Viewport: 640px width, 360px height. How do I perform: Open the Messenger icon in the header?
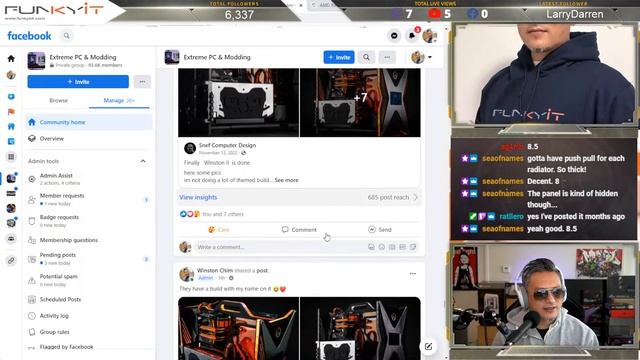[x=394, y=36]
